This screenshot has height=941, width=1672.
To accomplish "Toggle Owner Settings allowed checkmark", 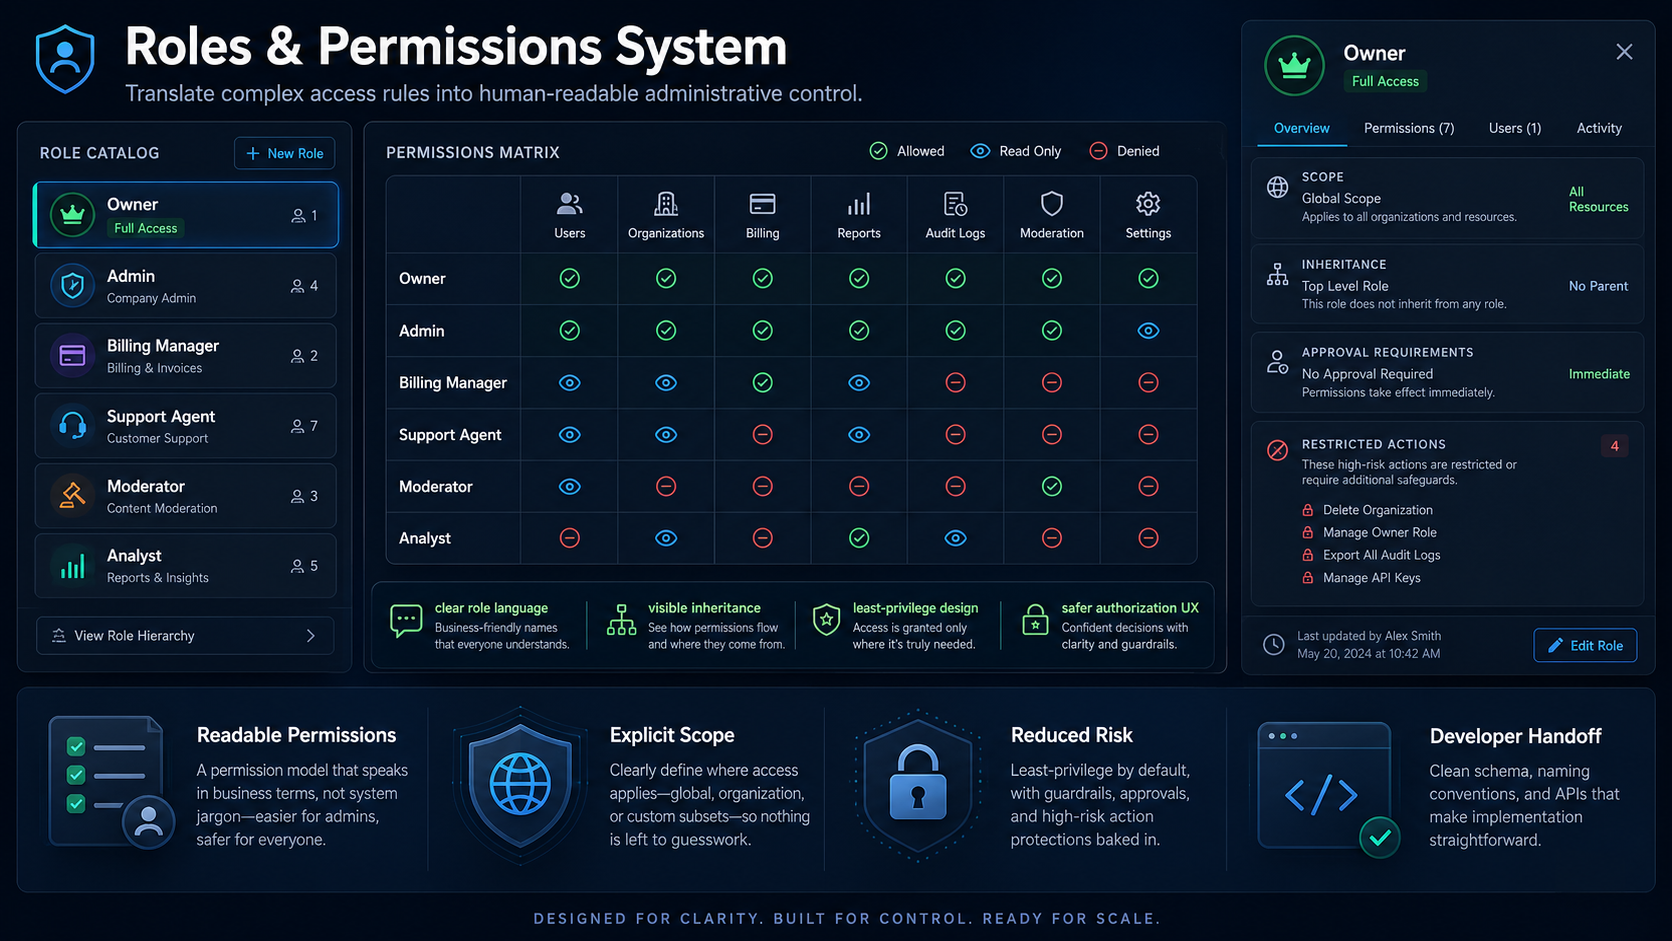I will pyautogui.click(x=1148, y=278).
